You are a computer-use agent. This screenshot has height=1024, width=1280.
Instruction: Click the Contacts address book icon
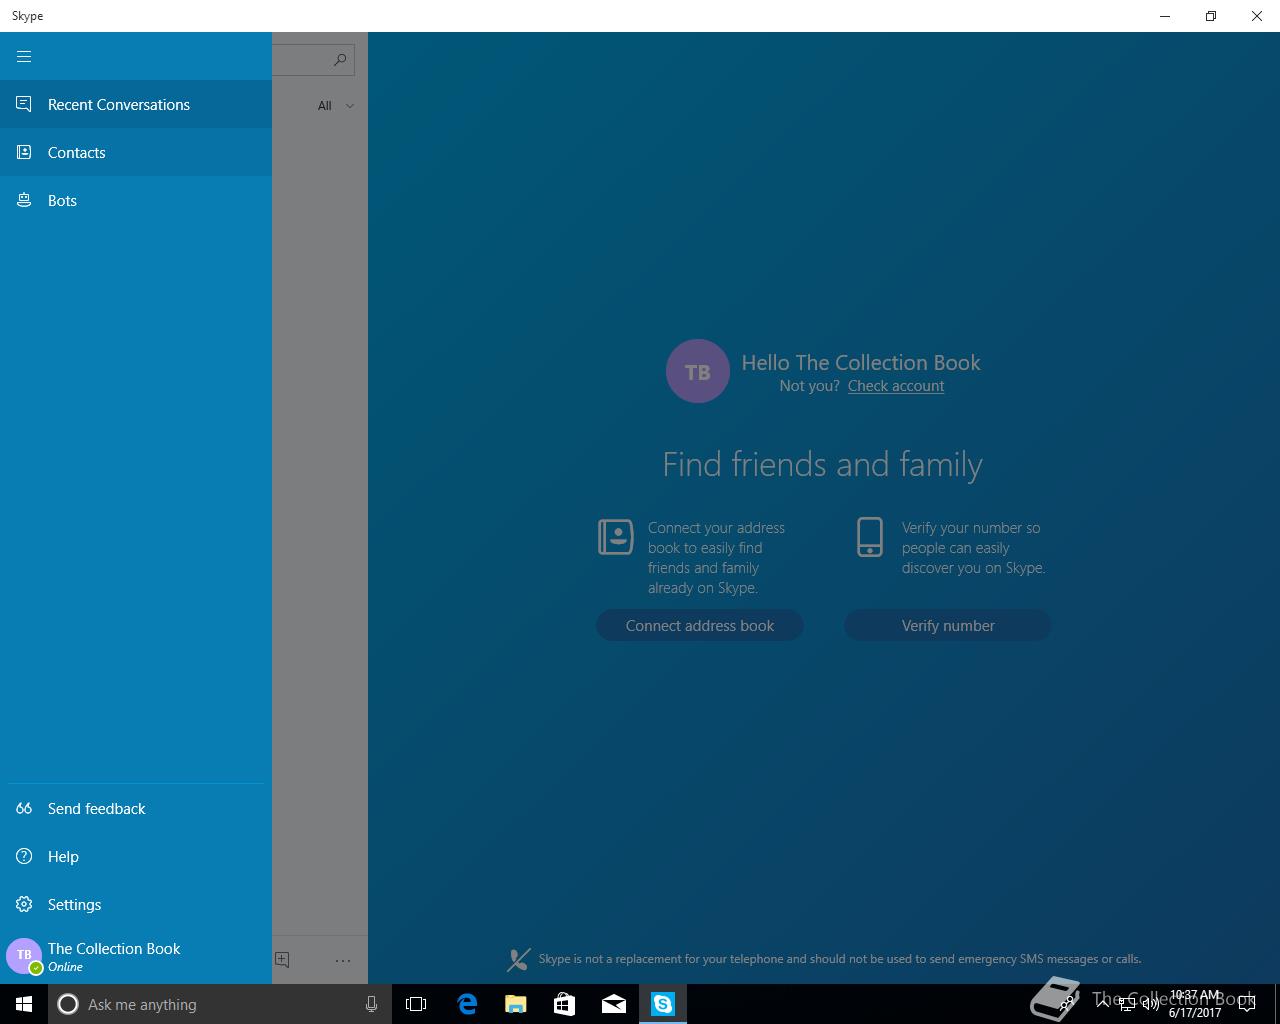24,152
